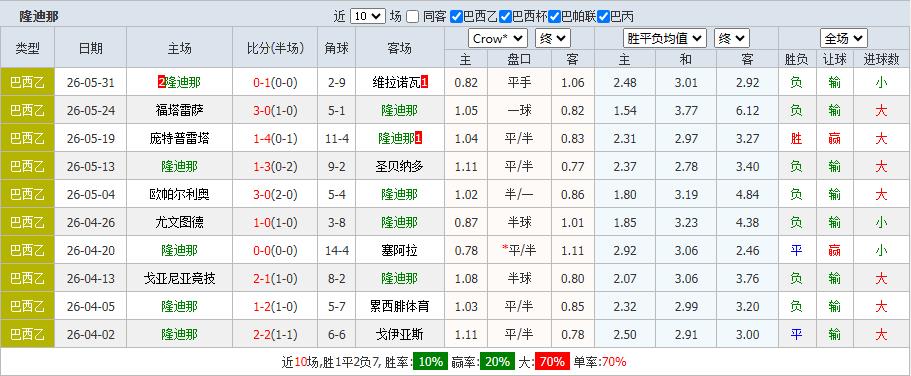Click the red card badge 2 beside 隆迪那 home
This screenshot has width=911, height=376.
point(162,83)
